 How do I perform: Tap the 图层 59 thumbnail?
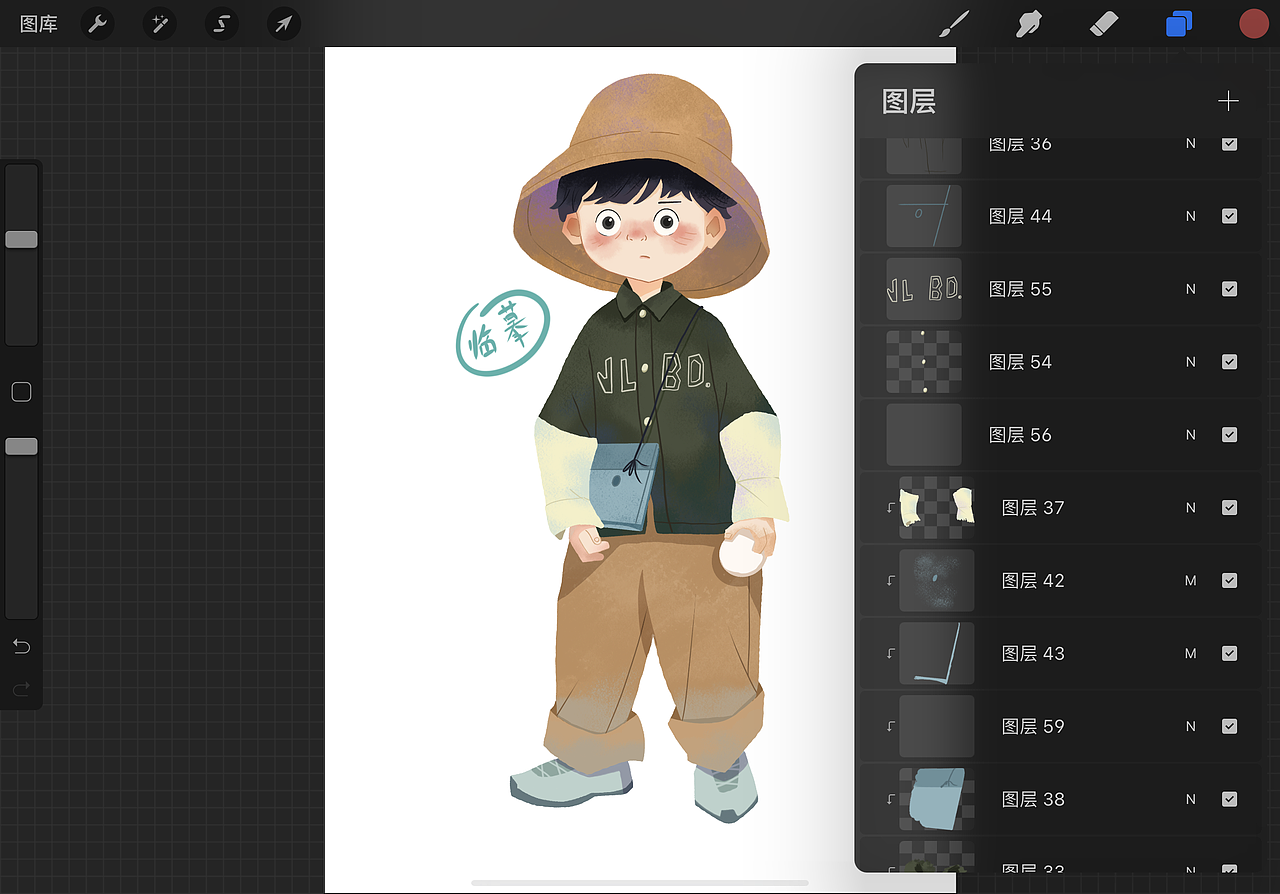tap(937, 727)
